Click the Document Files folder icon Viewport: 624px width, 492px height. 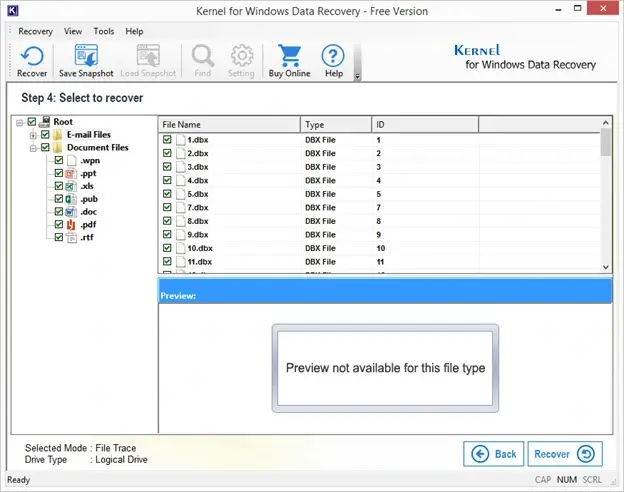(58, 148)
